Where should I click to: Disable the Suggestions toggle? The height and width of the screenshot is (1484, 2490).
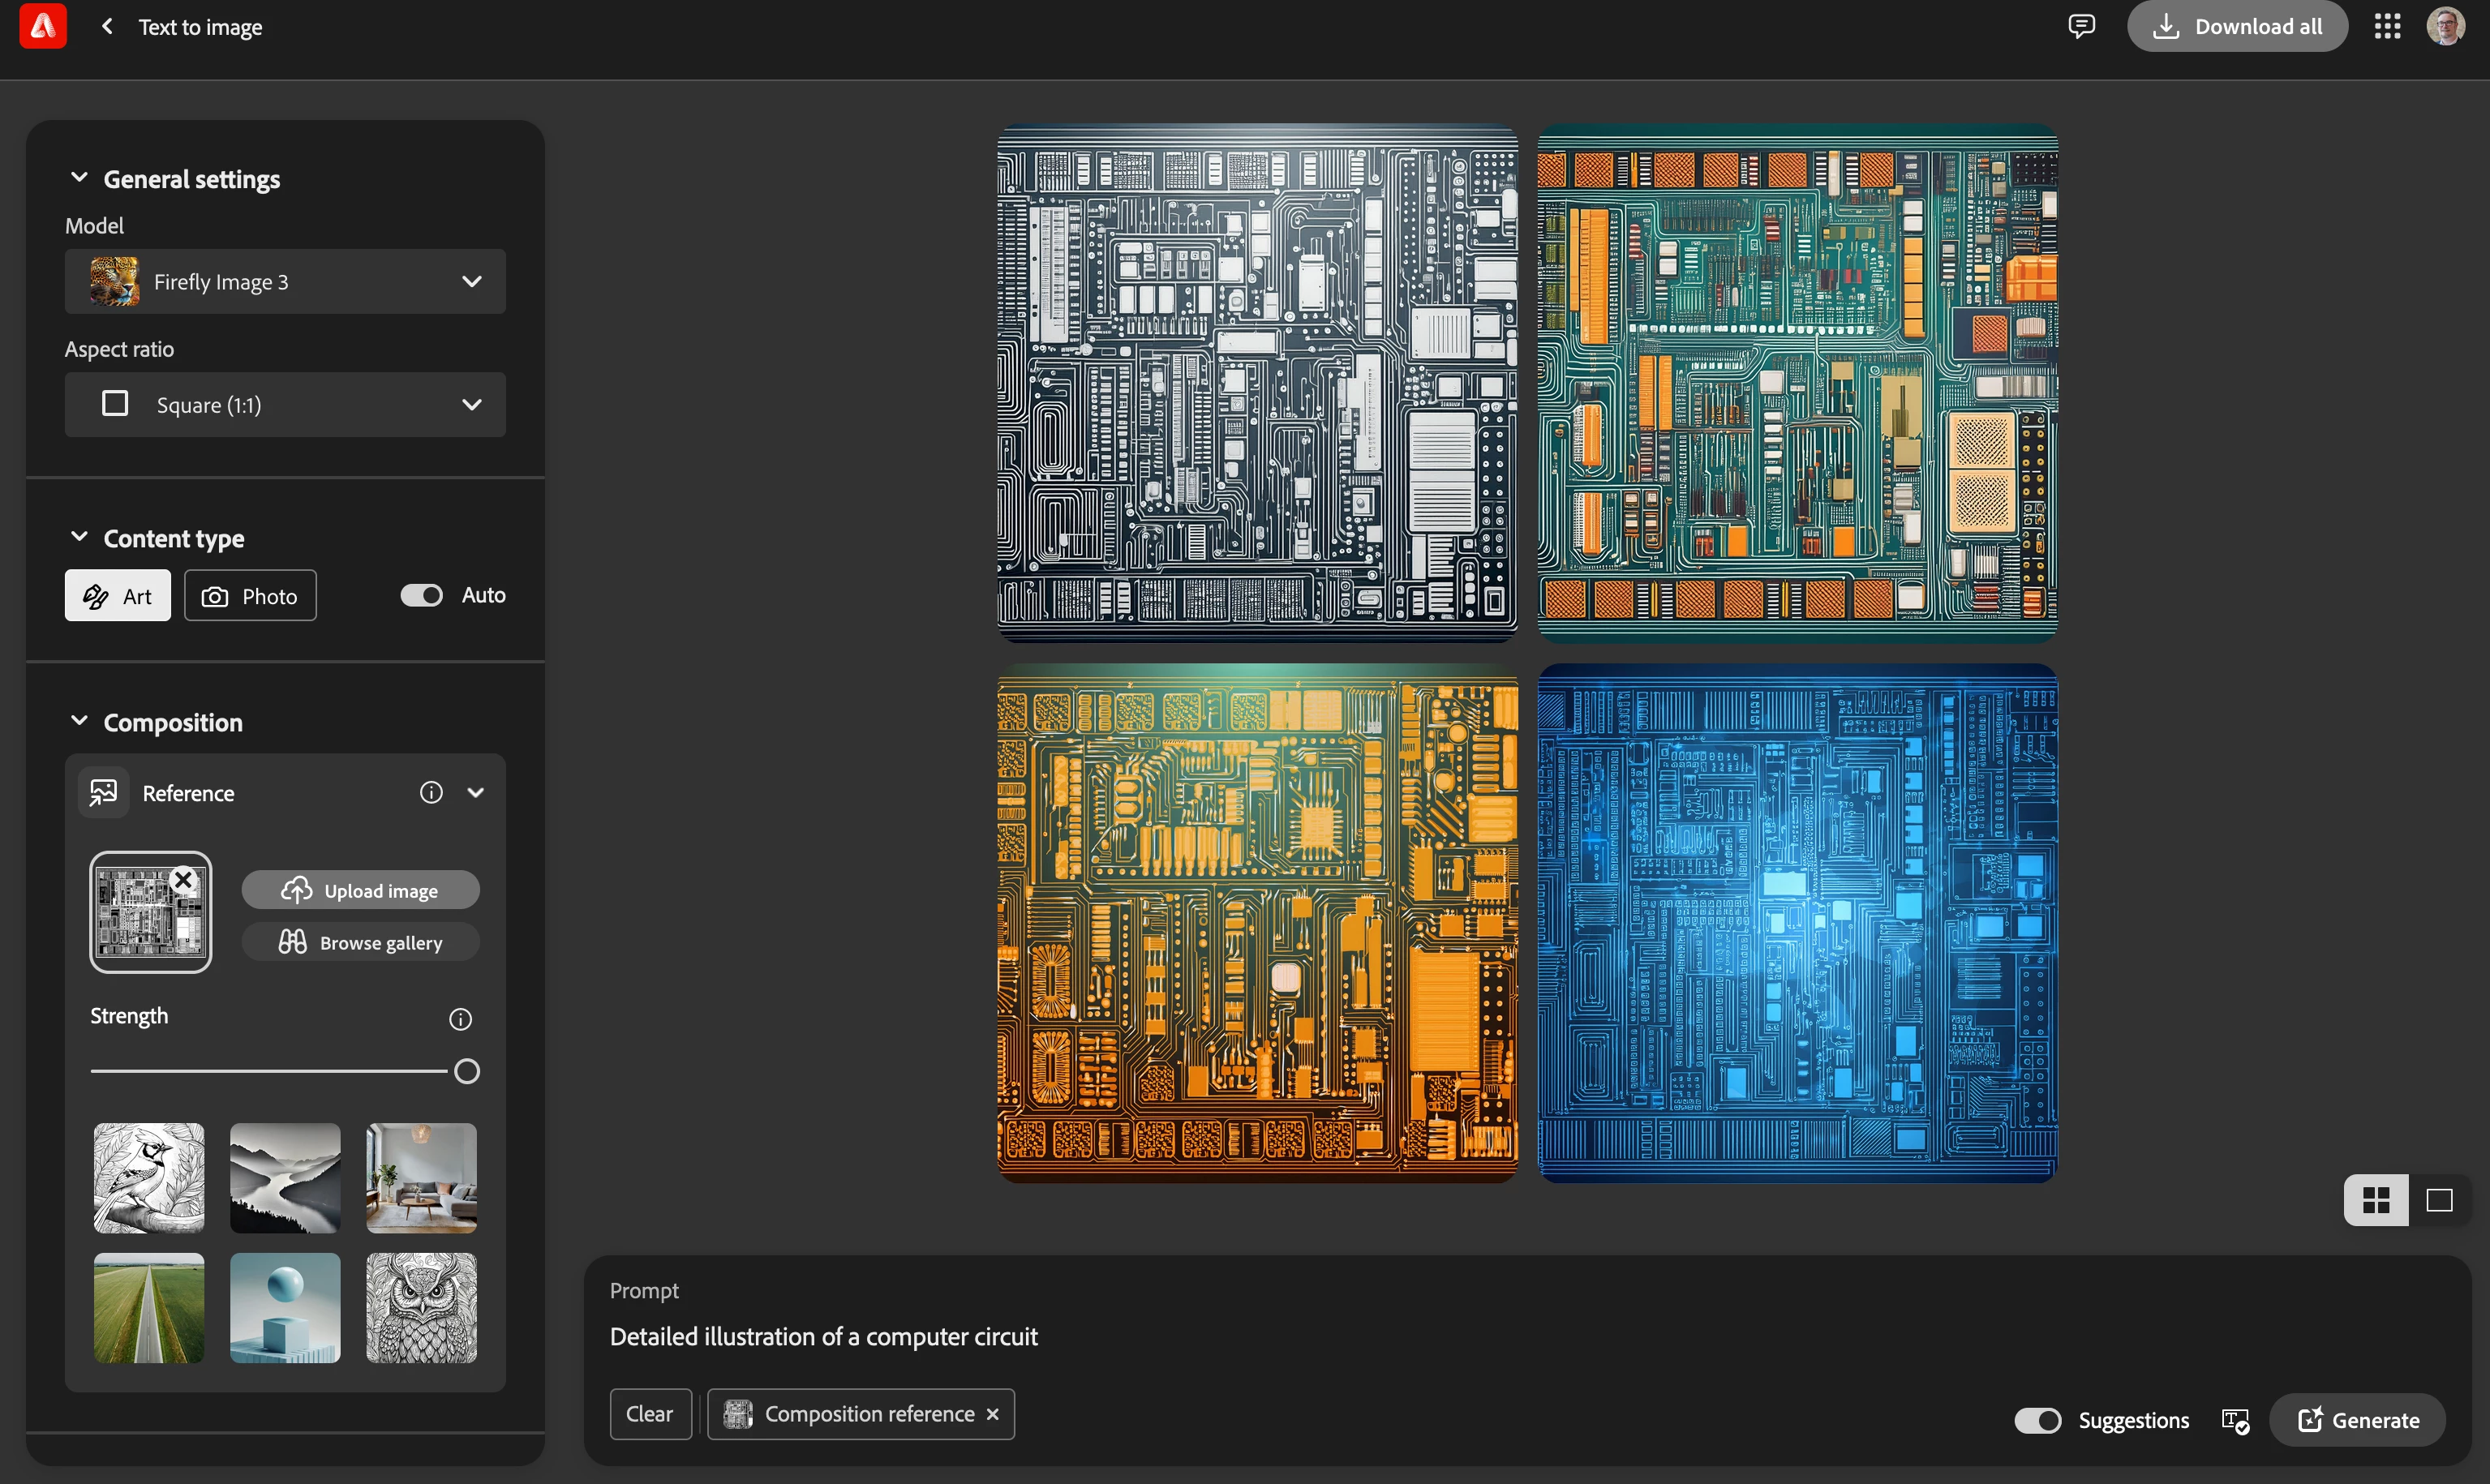coord(2037,1421)
